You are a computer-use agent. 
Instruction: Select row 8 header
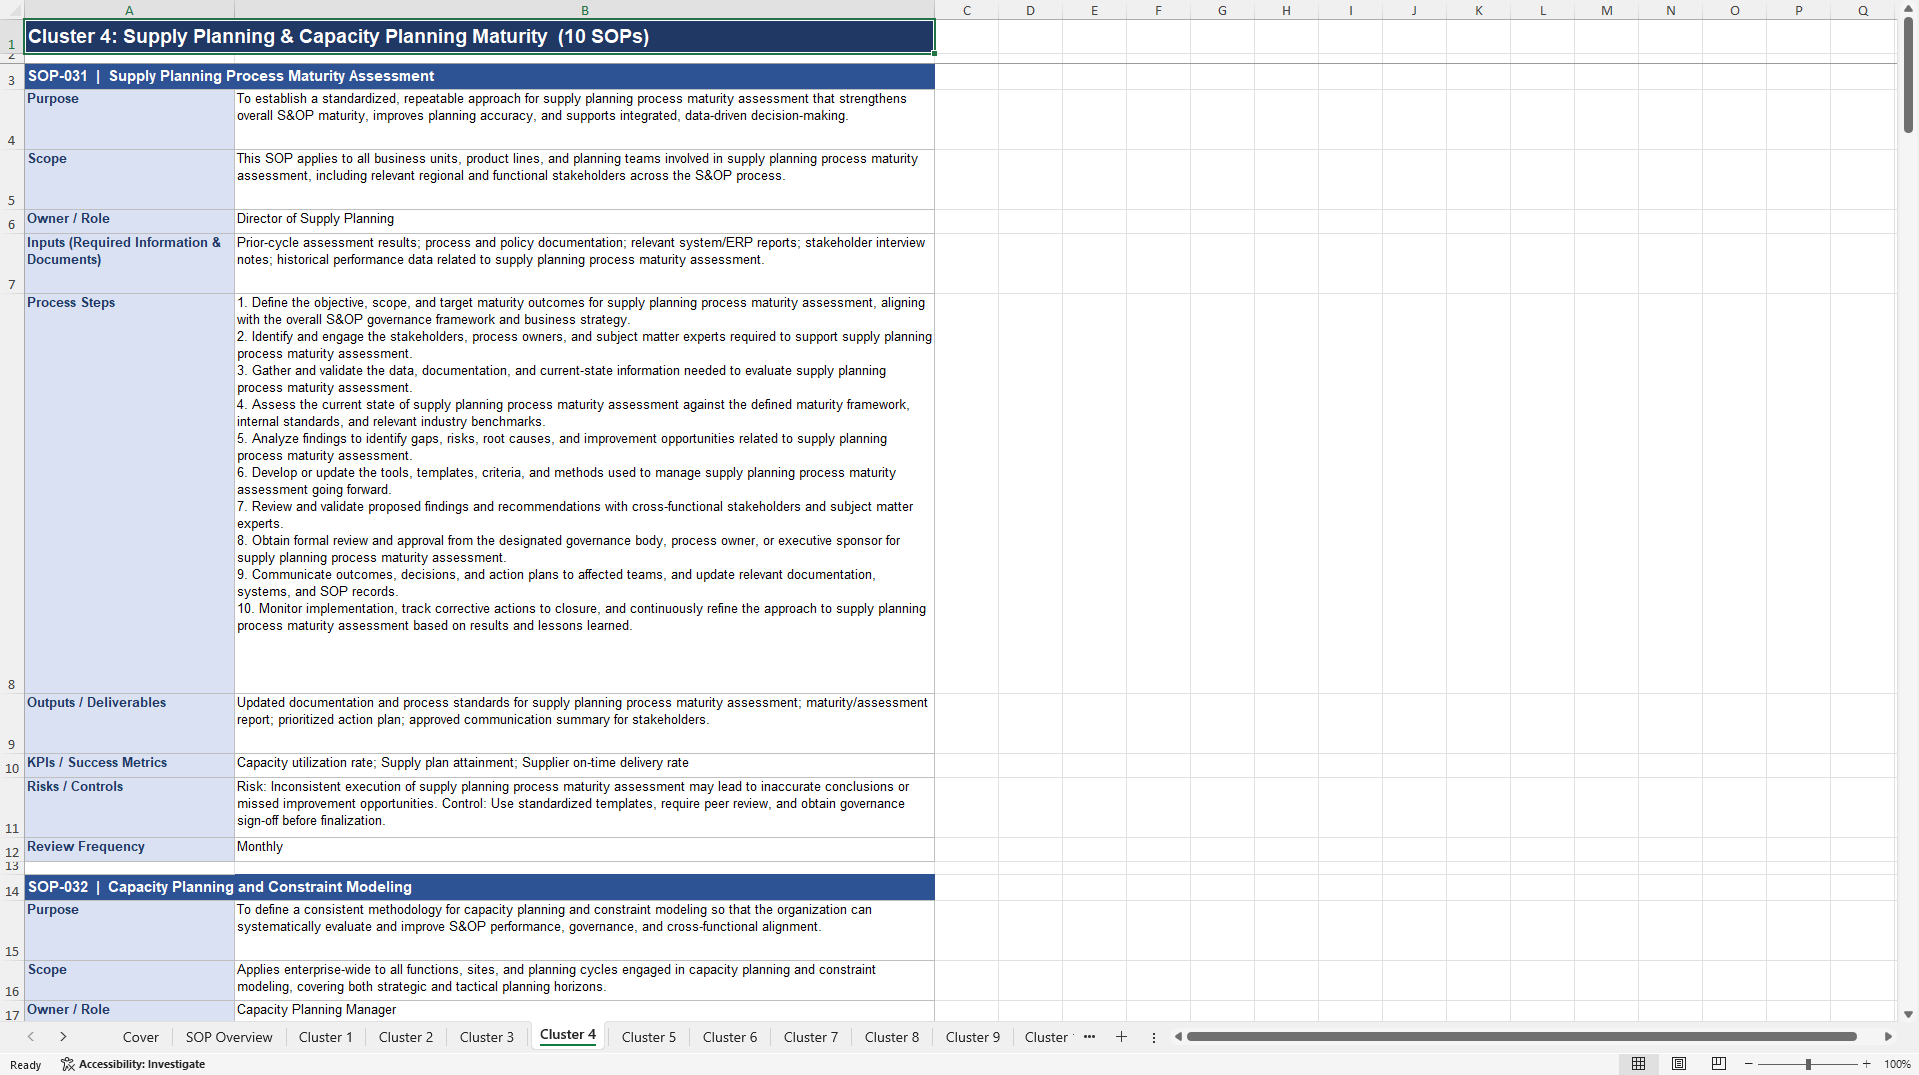click(x=12, y=494)
